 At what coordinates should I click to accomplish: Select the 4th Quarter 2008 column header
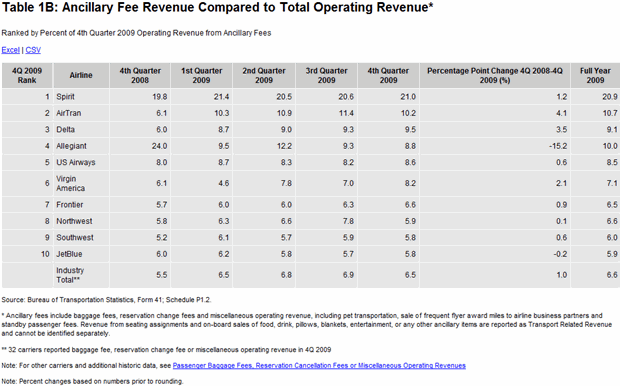(x=140, y=76)
